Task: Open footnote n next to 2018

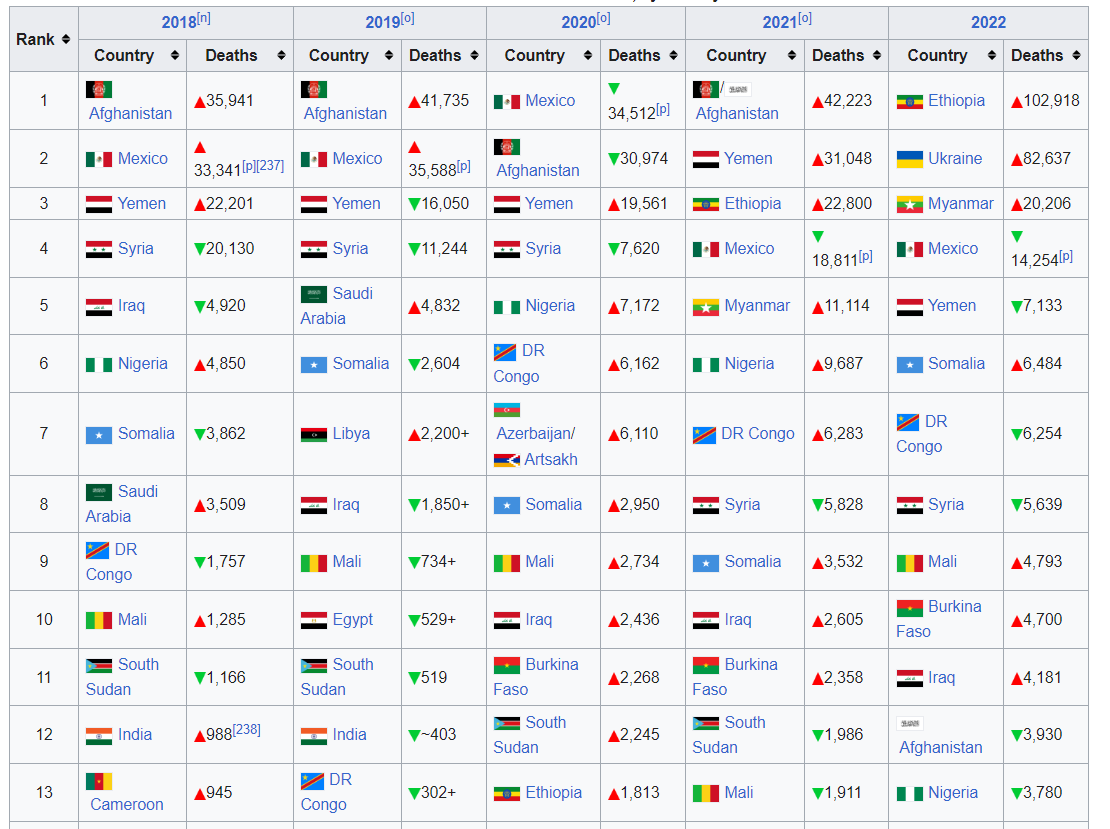Action: pyautogui.click(x=204, y=18)
